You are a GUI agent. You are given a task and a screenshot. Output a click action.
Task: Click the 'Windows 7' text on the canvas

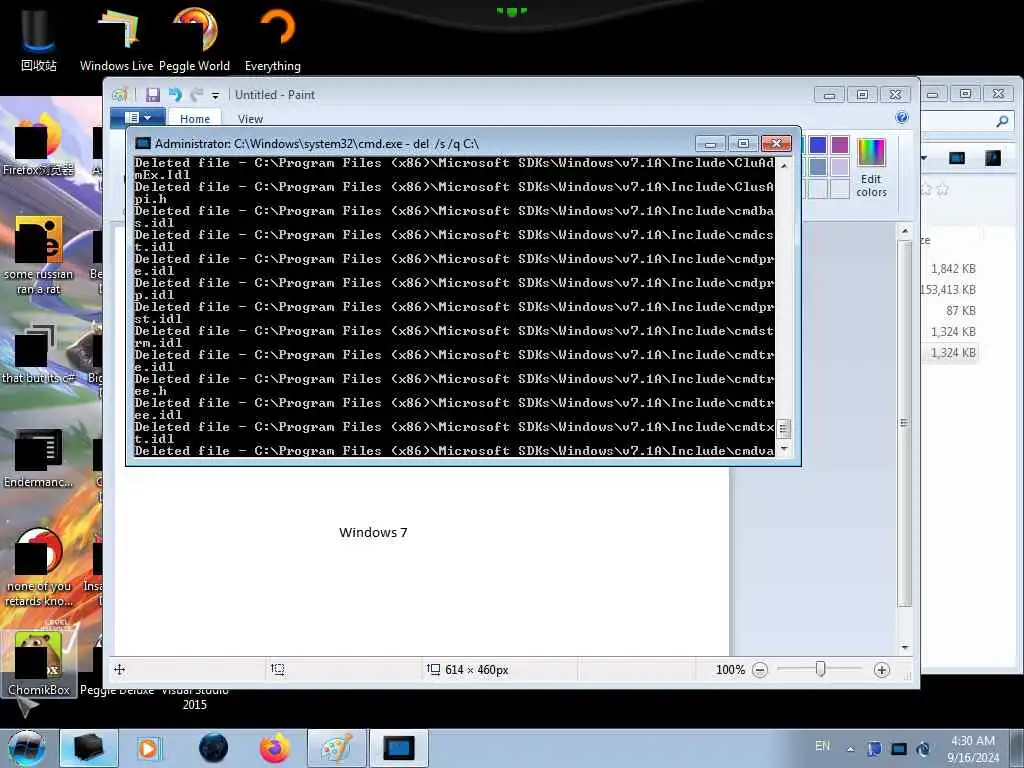[373, 532]
